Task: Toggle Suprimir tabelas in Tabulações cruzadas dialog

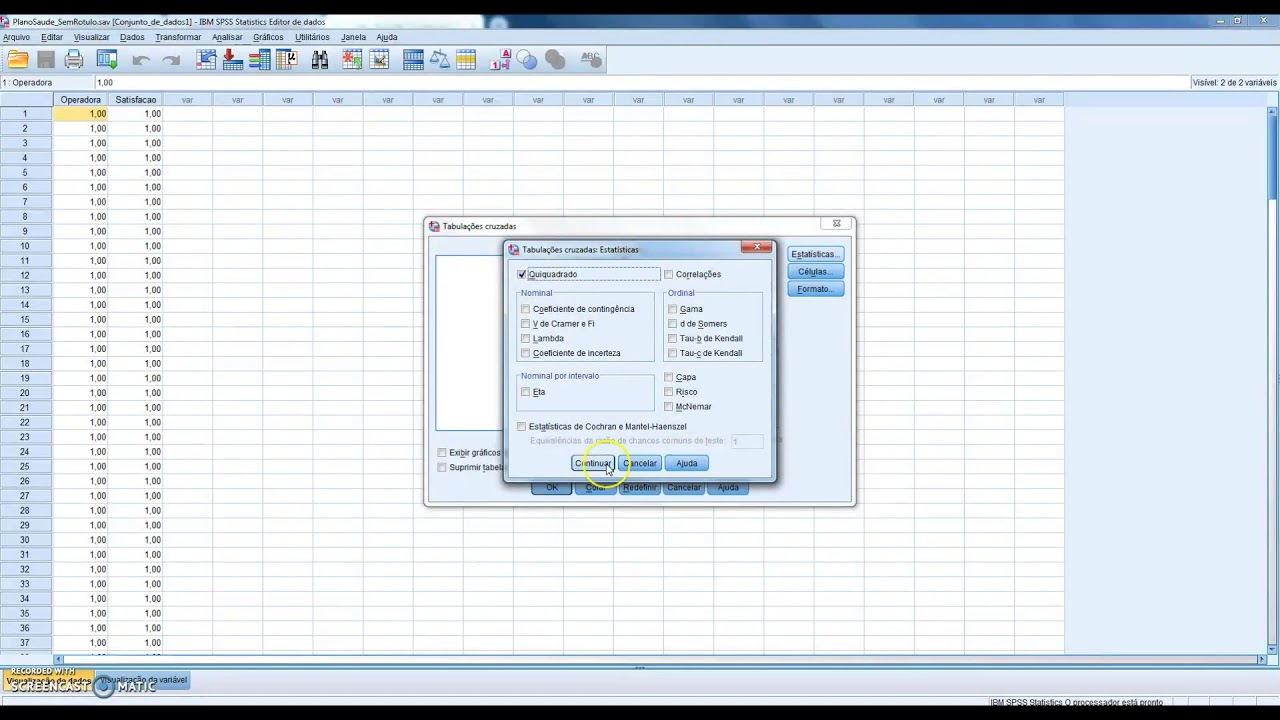Action: (442, 467)
